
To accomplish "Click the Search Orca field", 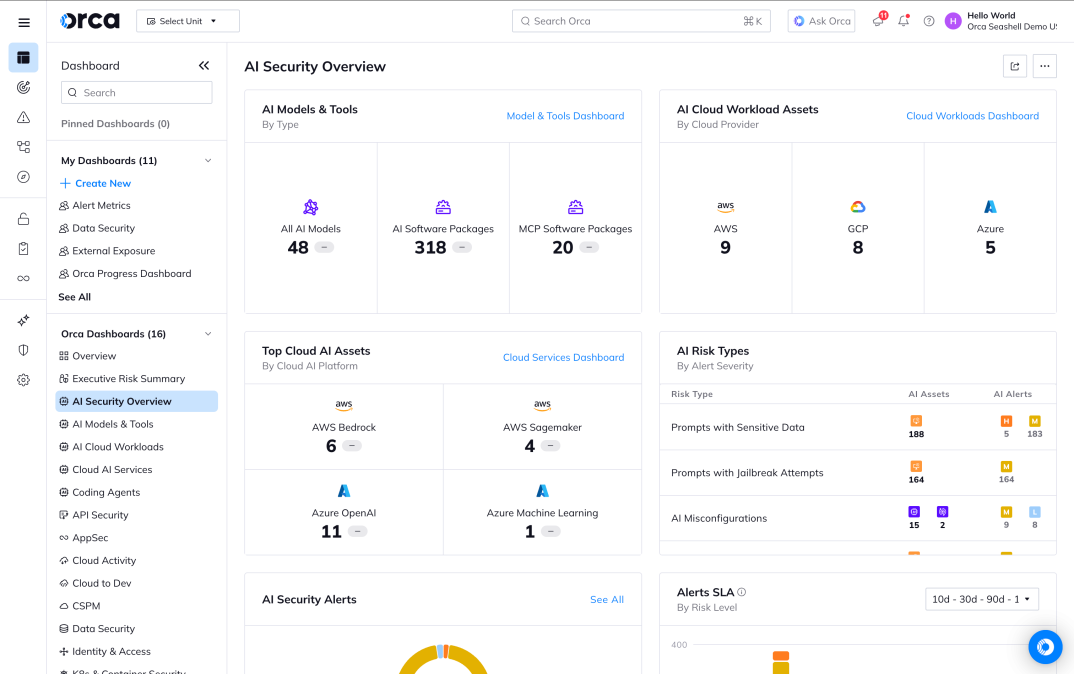I will [x=640, y=21].
